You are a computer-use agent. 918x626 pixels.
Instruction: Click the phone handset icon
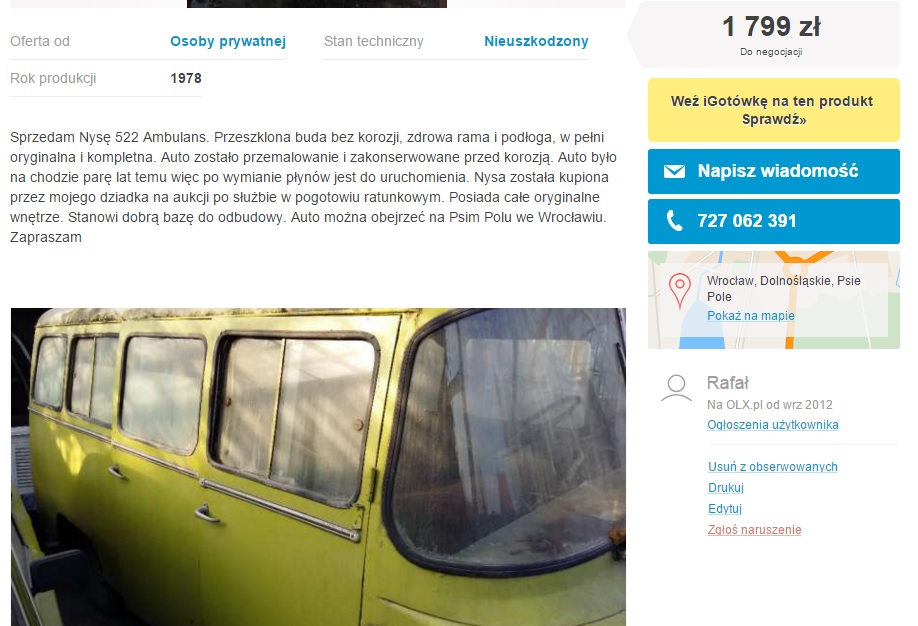click(674, 221)
